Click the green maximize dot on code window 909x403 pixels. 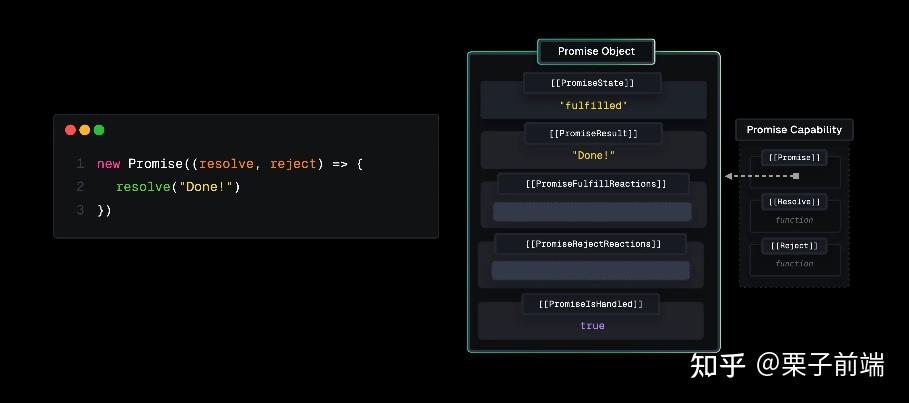[99, 130]
